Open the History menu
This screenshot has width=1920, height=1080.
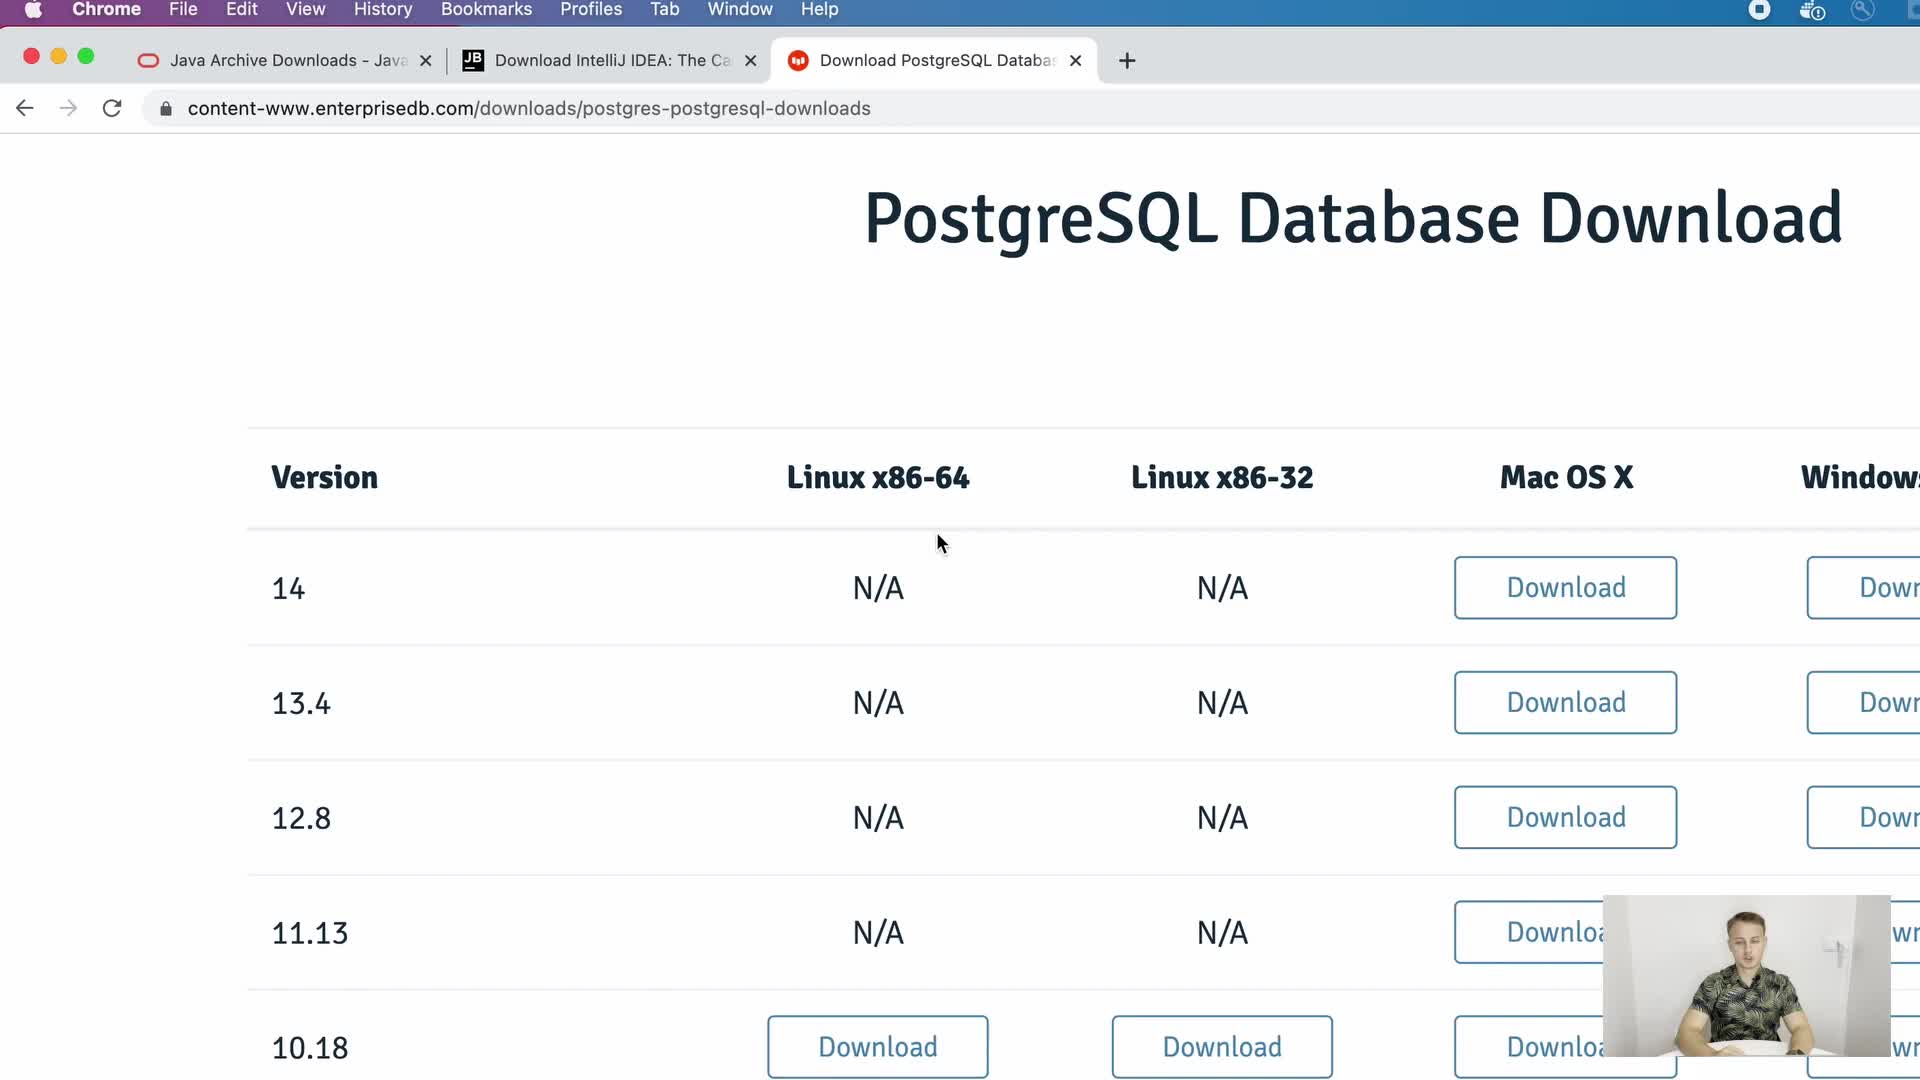coord(383,10)
